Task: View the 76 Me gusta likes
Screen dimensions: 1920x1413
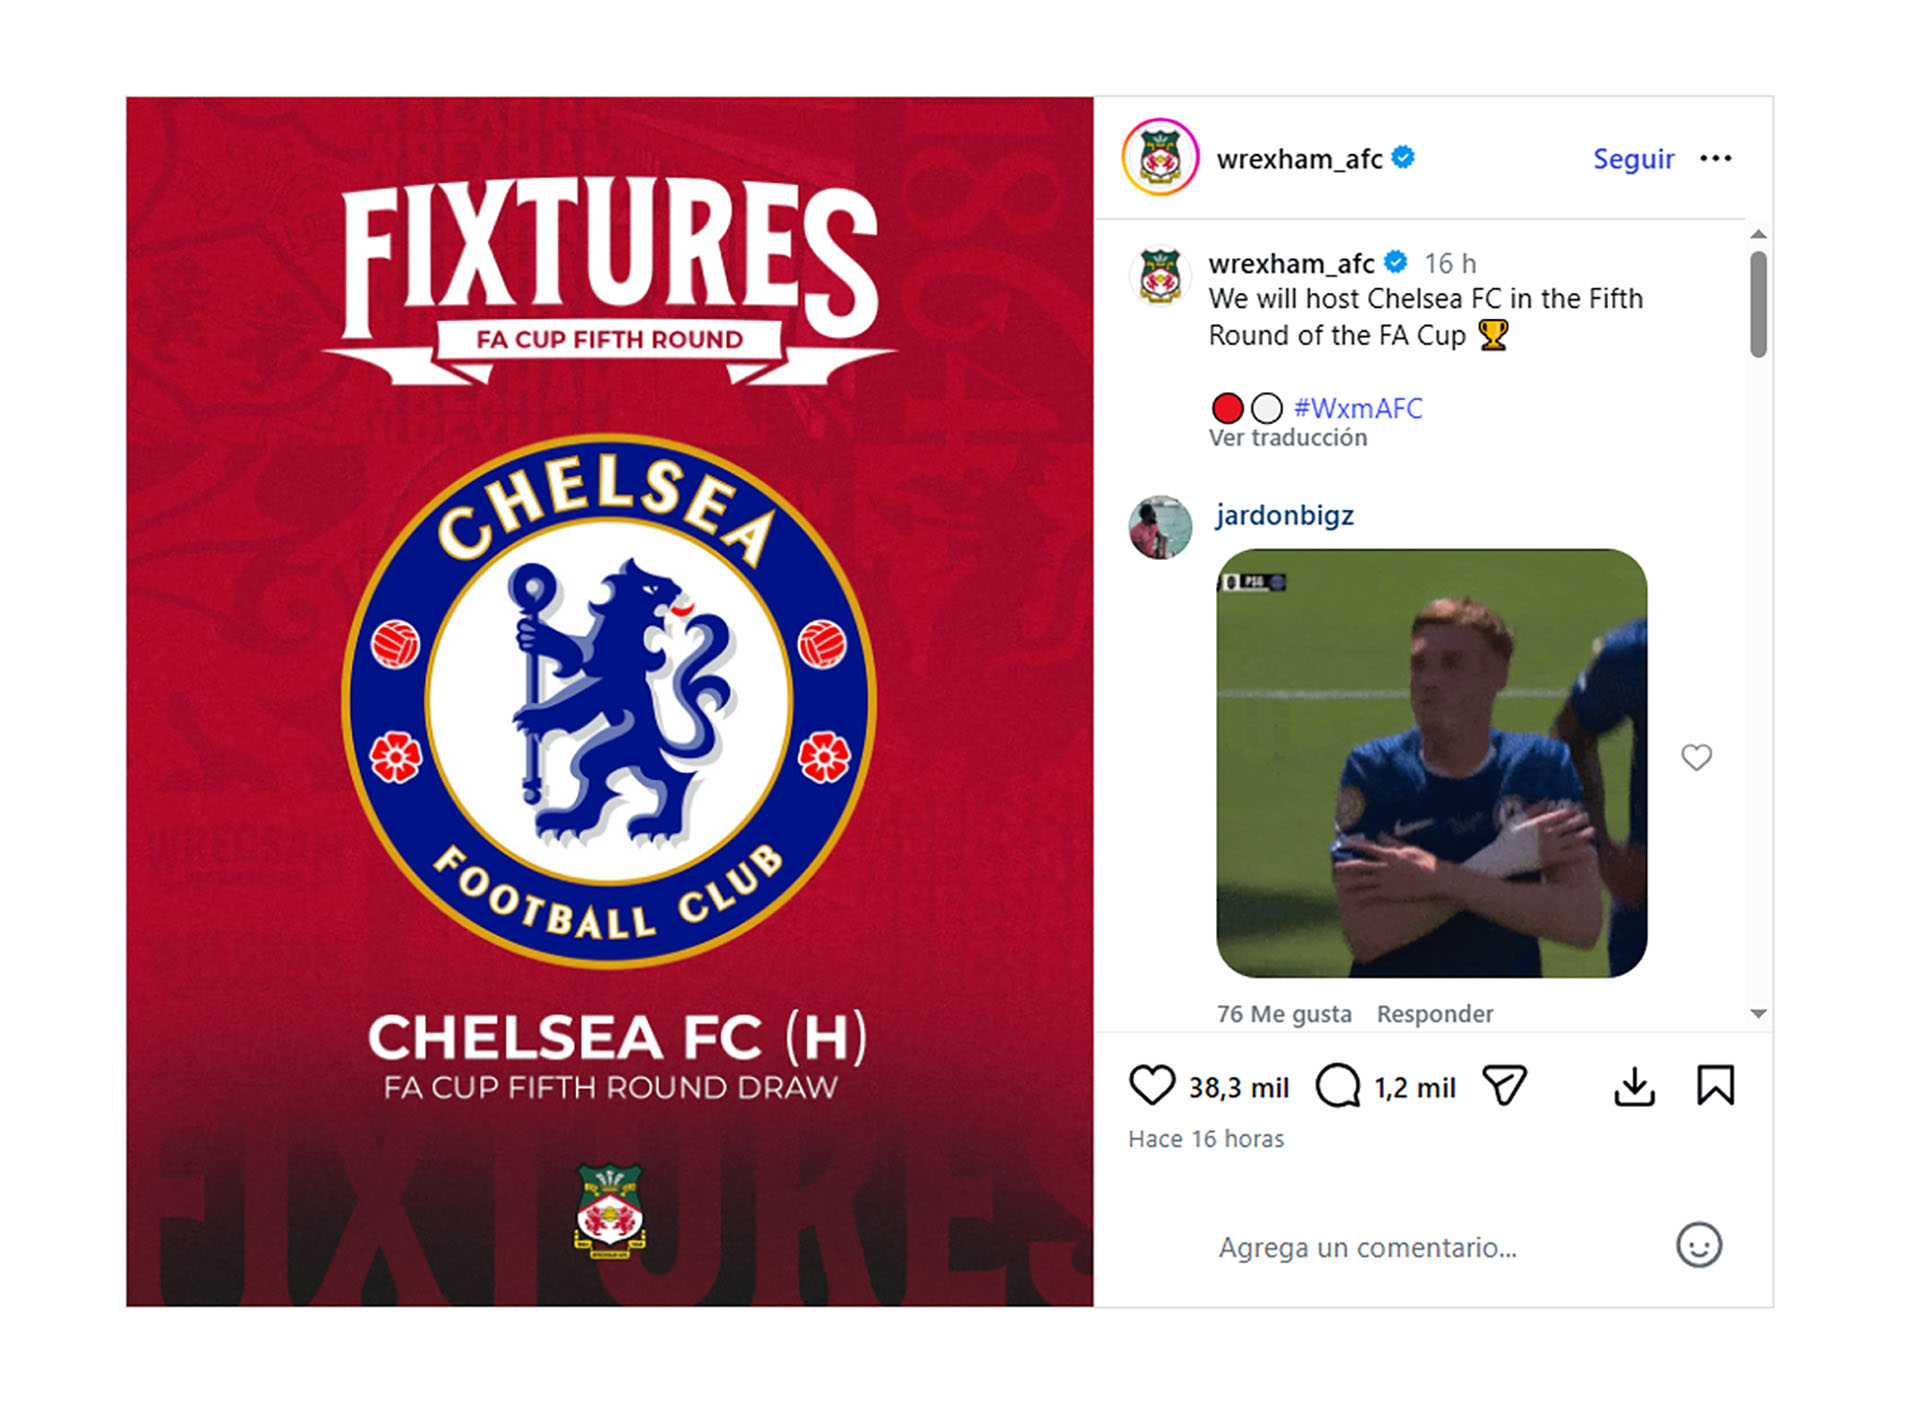Action: tap(1283, 1014)
